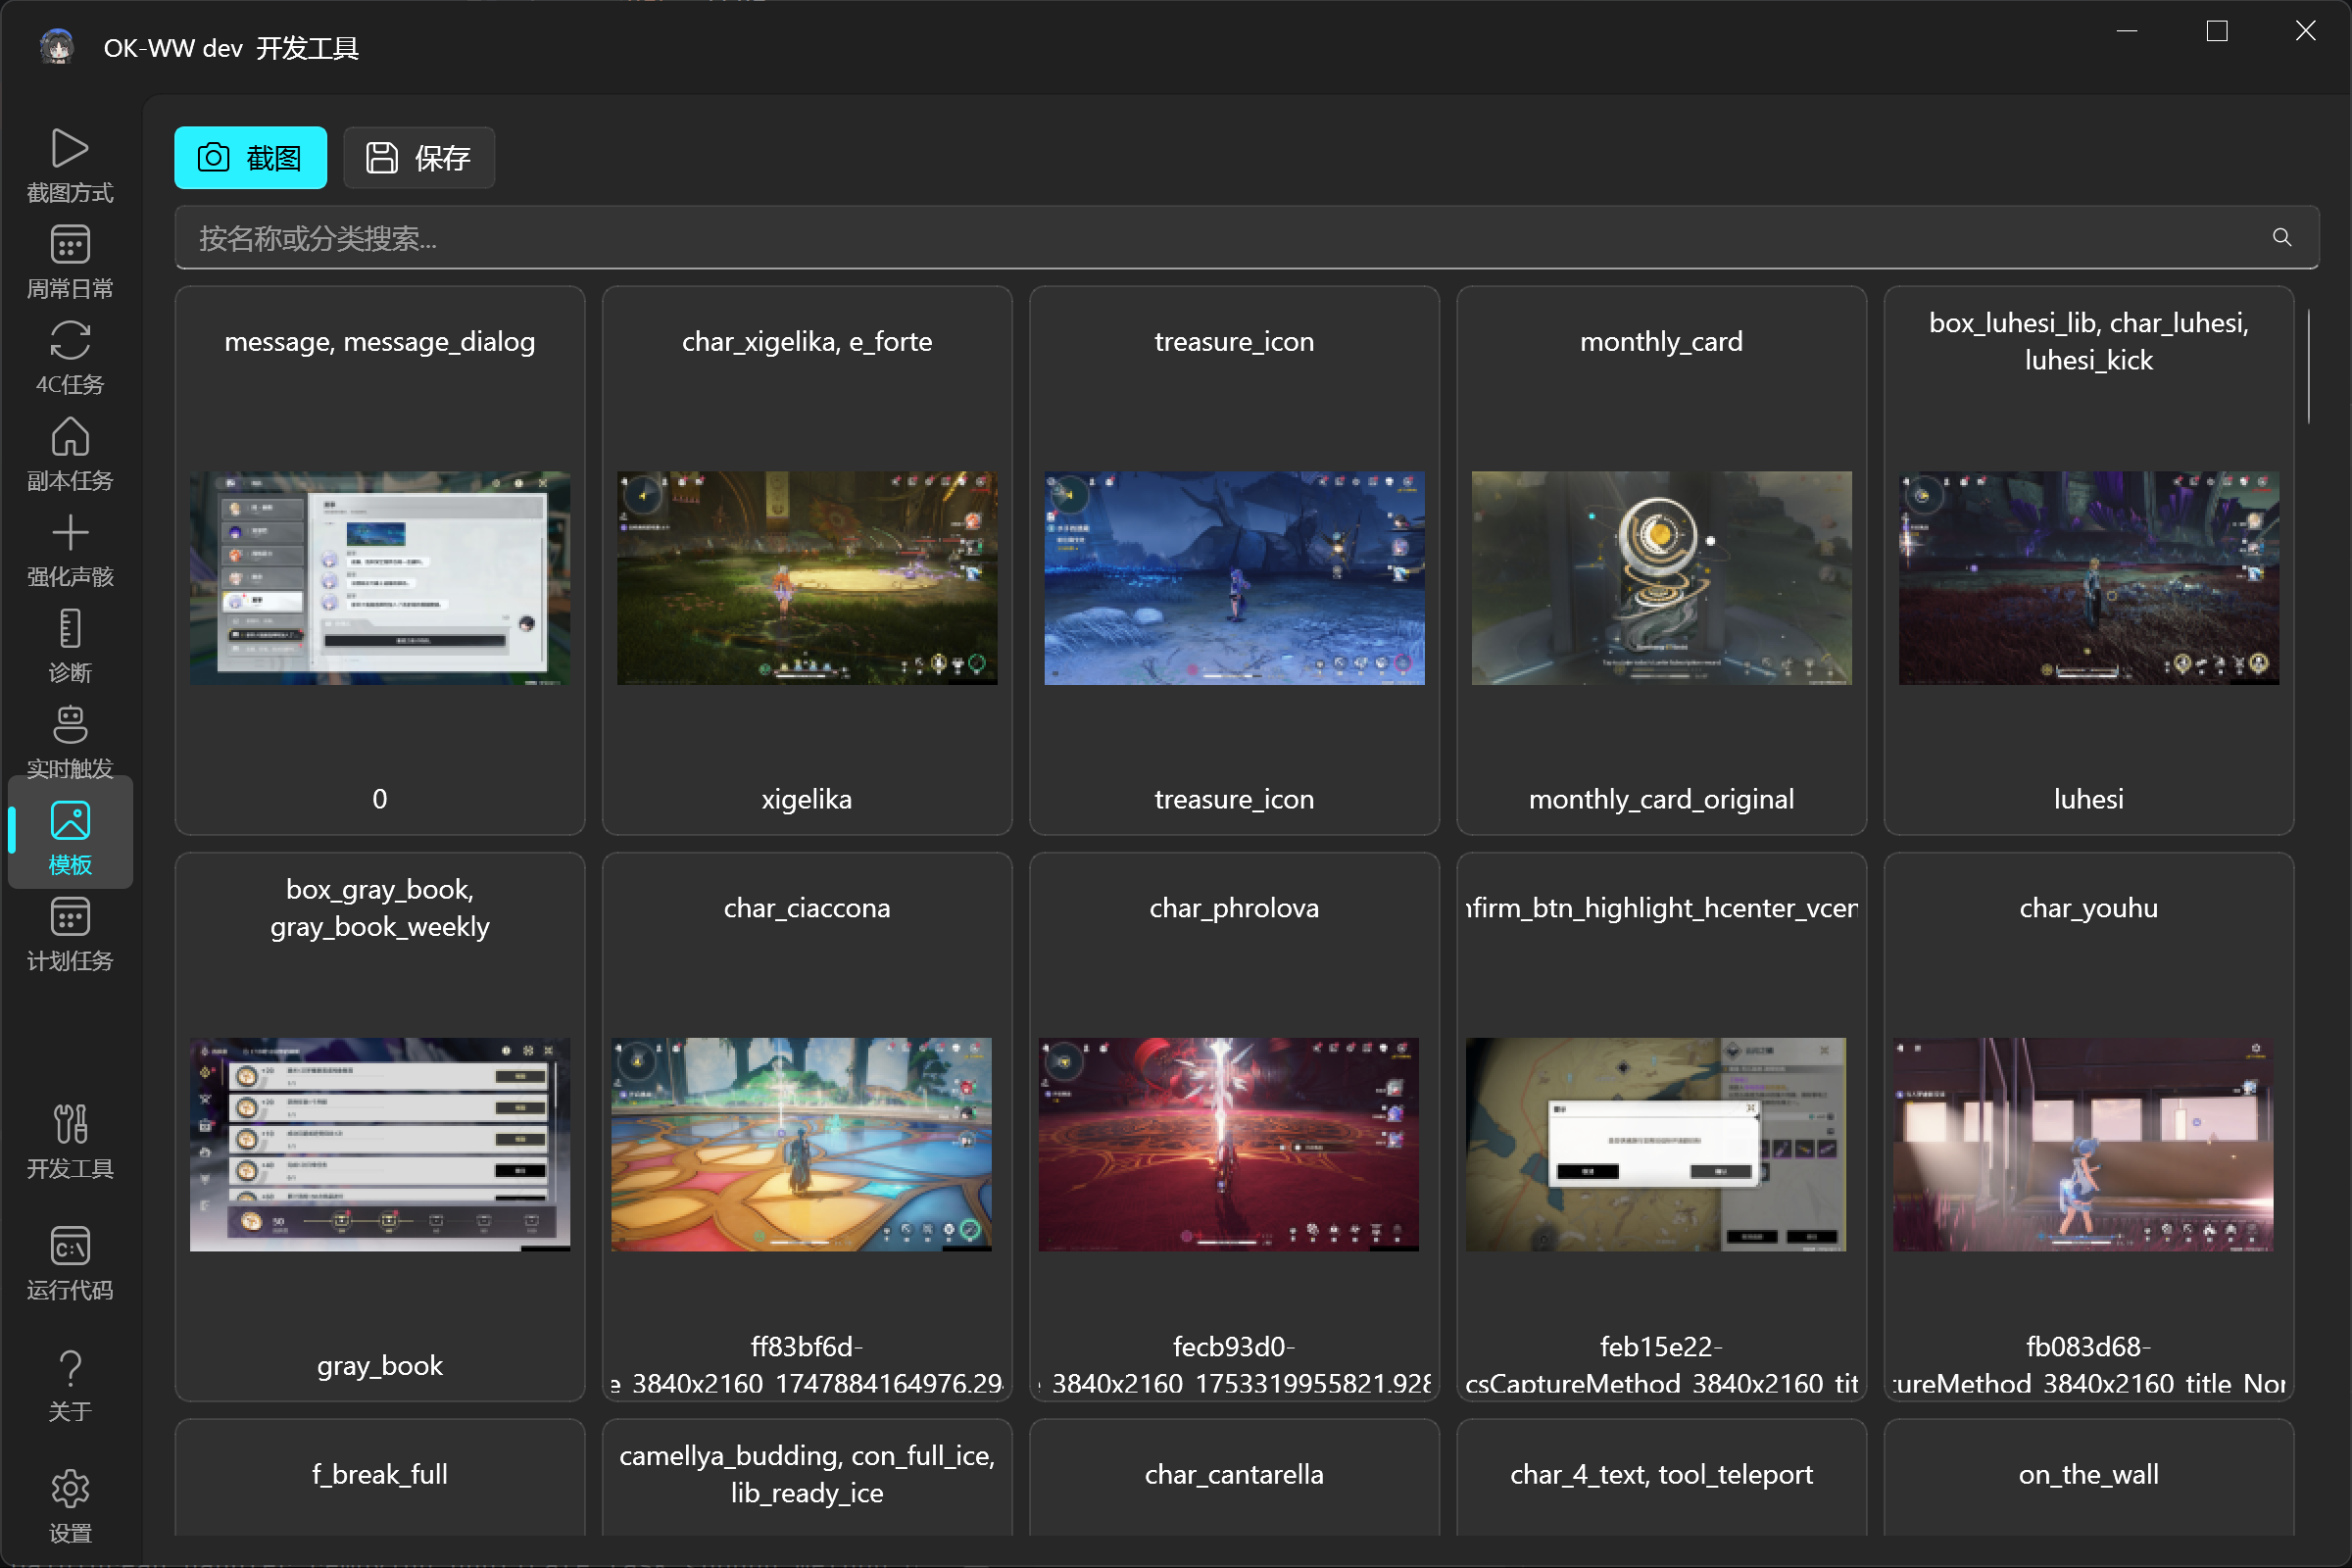Open the 截图方式 capture method page
2352x1568 pixels.
pos(70,166)
